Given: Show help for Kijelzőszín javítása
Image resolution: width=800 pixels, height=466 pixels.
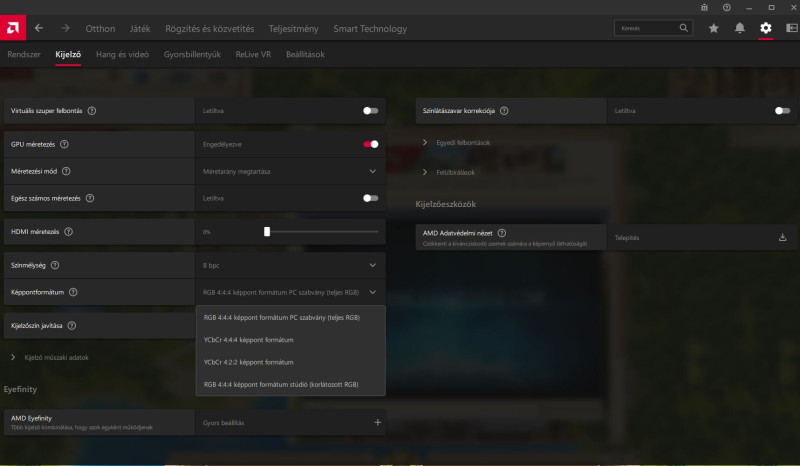Looking at the screenshot, I should [x=72, y=326].
